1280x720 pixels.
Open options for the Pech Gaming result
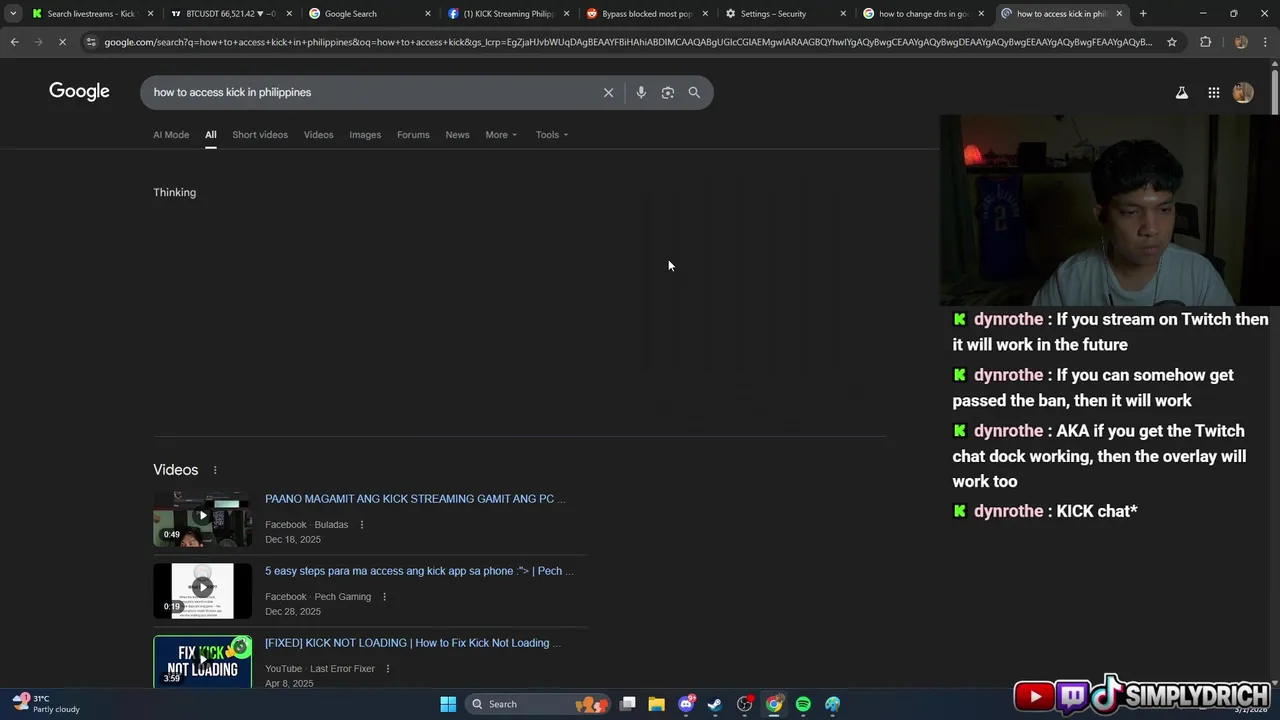384,597
